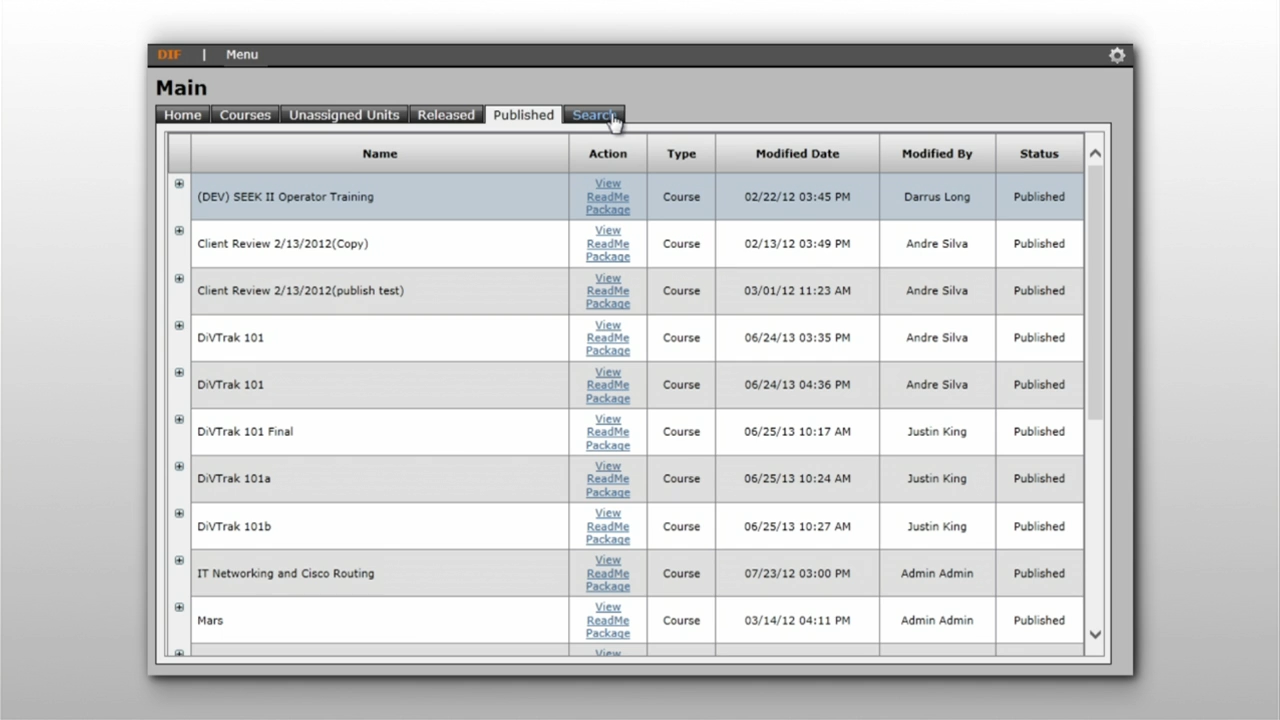Click the scrollbar down arrow
This screenshot has height=720, width=1280.
[x=1095, y=634]
